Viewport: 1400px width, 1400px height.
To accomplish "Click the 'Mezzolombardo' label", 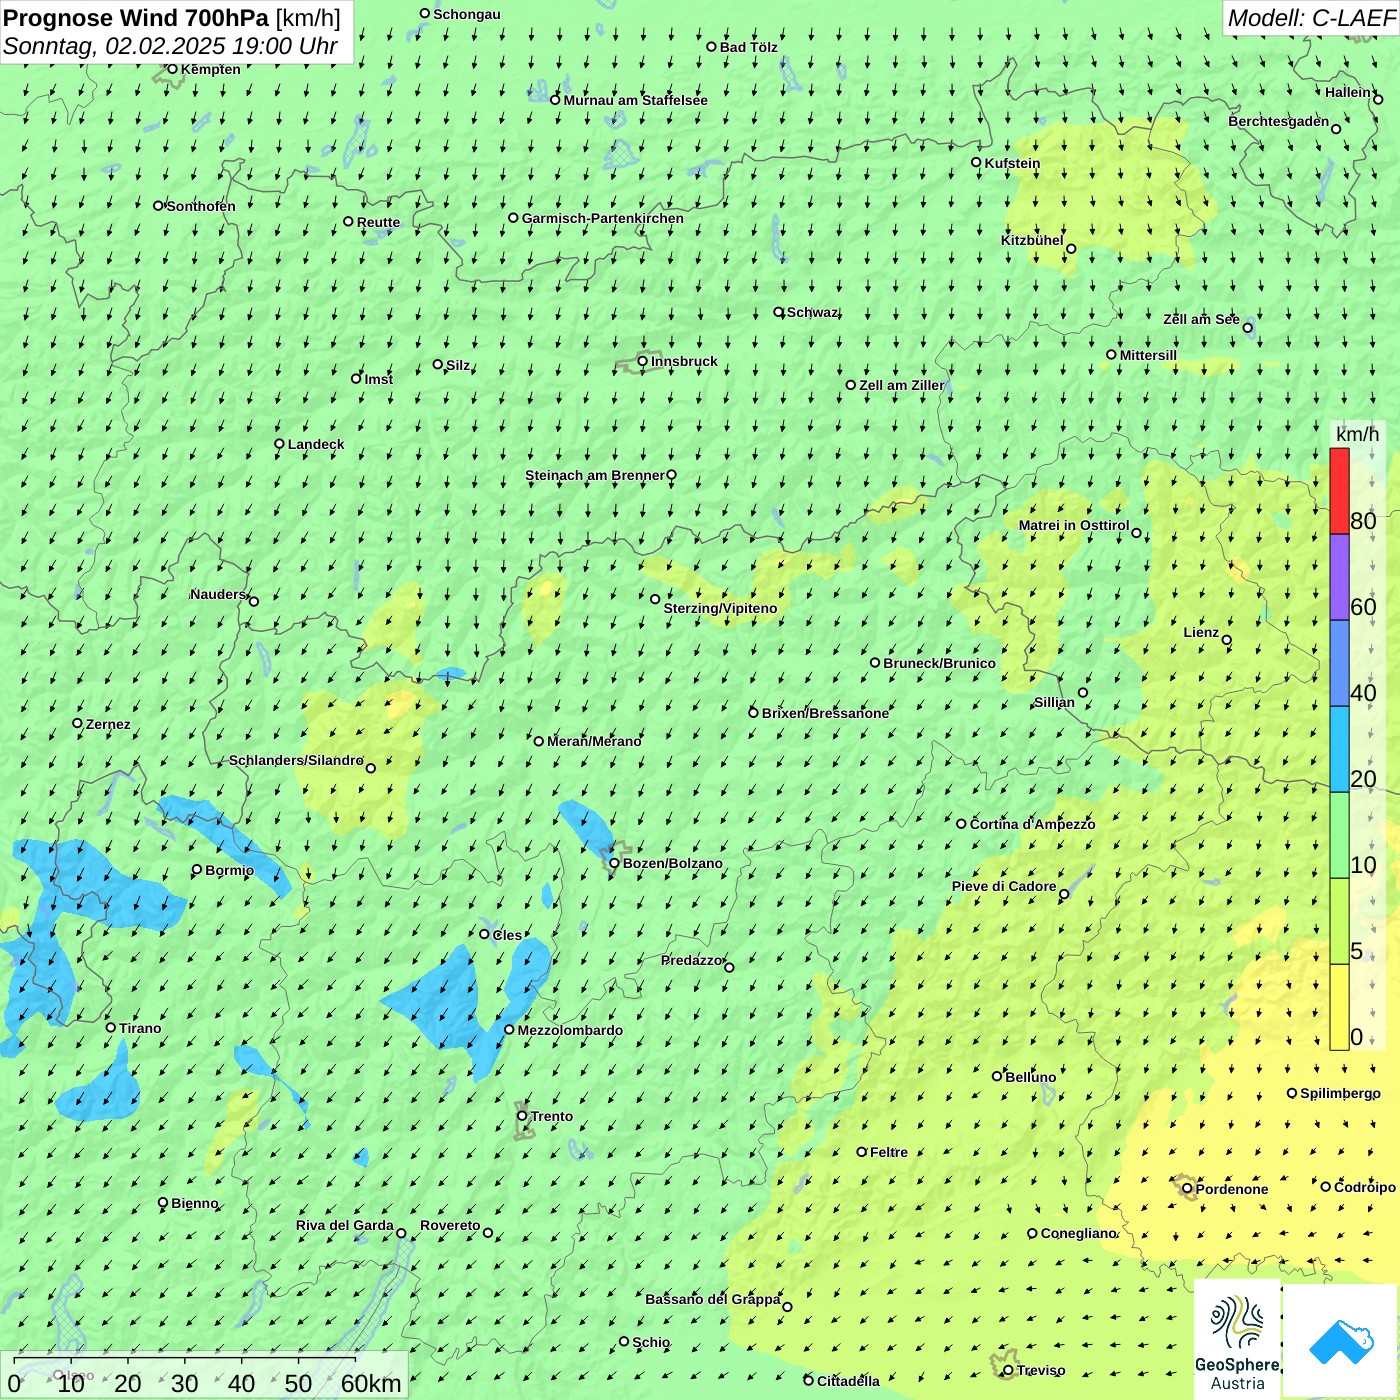I will pos(570,1030).
